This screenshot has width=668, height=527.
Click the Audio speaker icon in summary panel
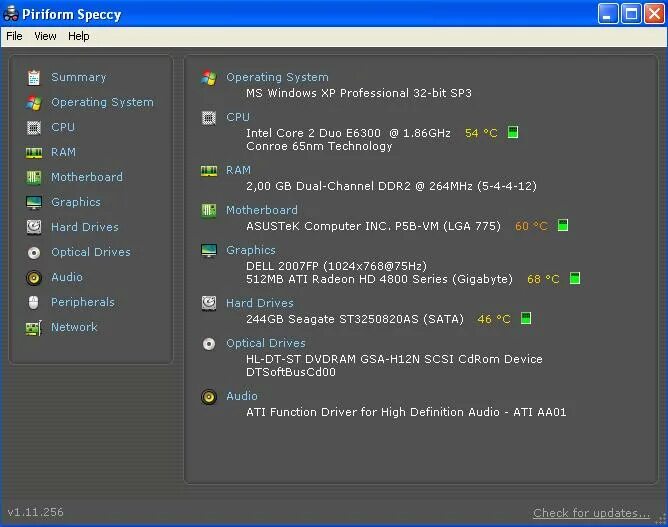[209, 397]
